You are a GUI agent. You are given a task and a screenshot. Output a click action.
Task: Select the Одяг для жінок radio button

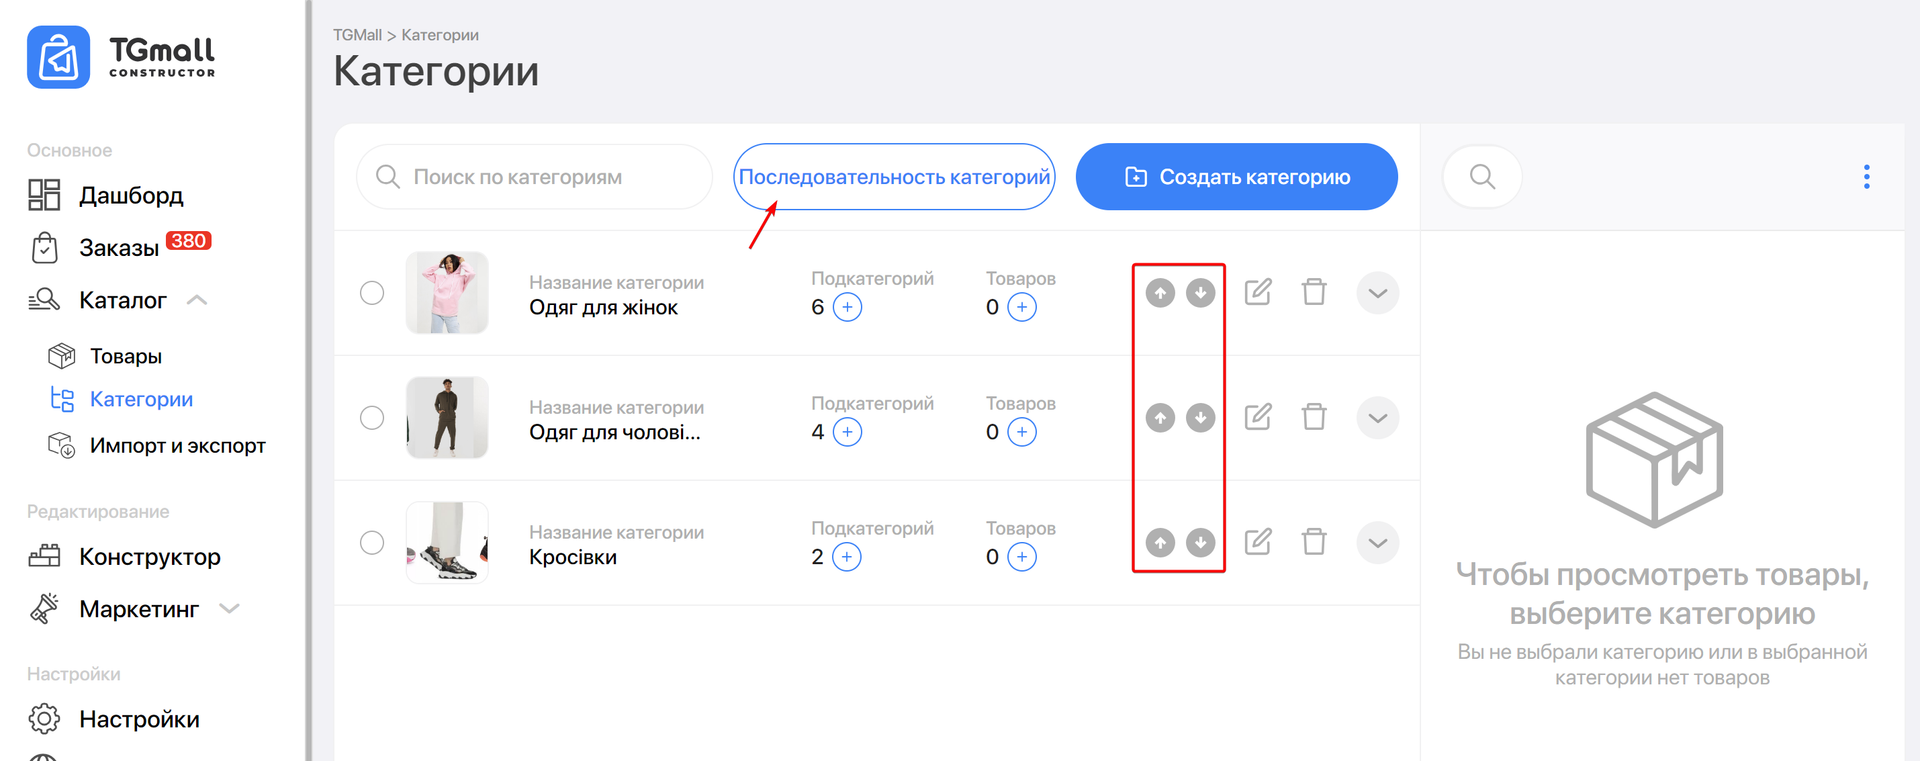tap(372, 293)
